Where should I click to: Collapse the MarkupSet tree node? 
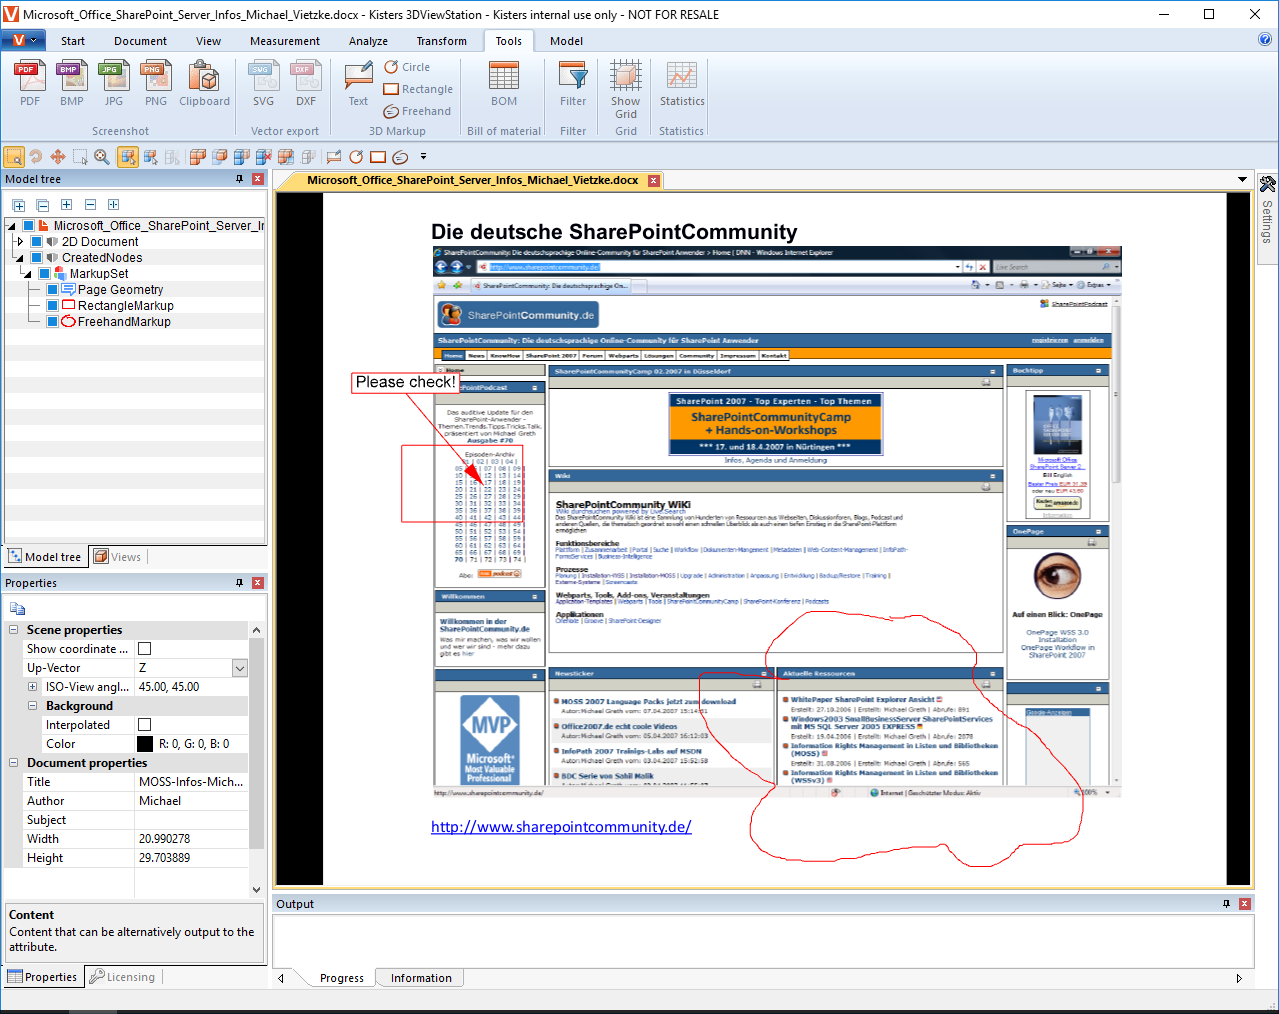click(x=27, y=274)
